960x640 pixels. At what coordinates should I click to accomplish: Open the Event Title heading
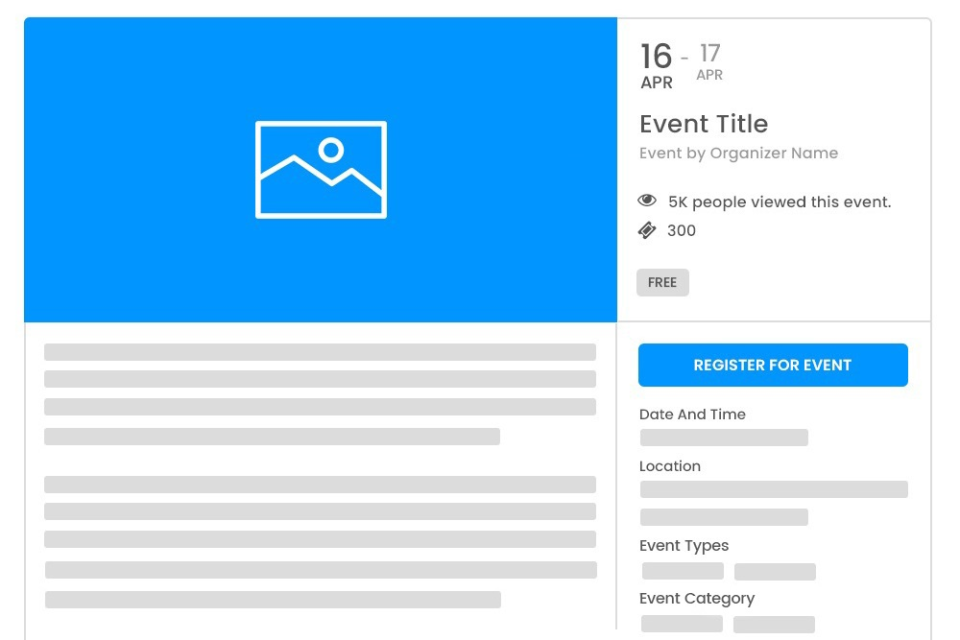703,123
